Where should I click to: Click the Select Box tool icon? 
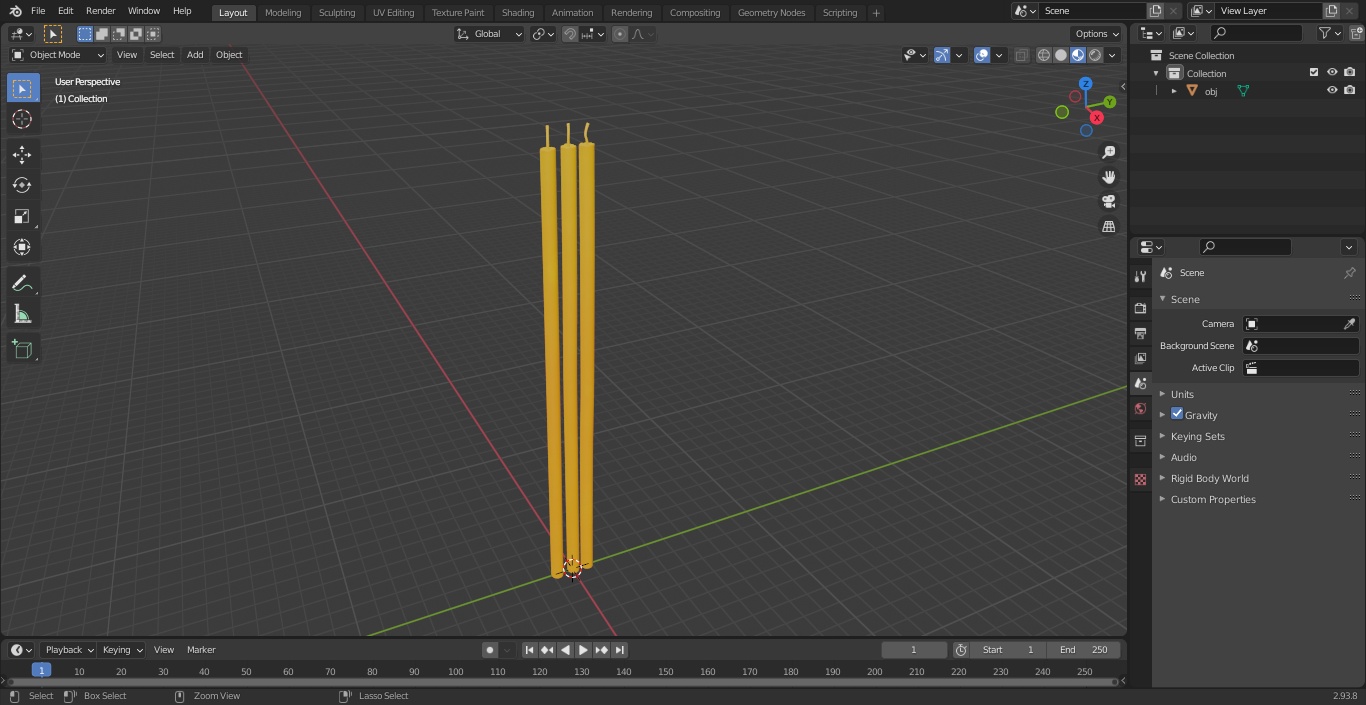(22, 88)
